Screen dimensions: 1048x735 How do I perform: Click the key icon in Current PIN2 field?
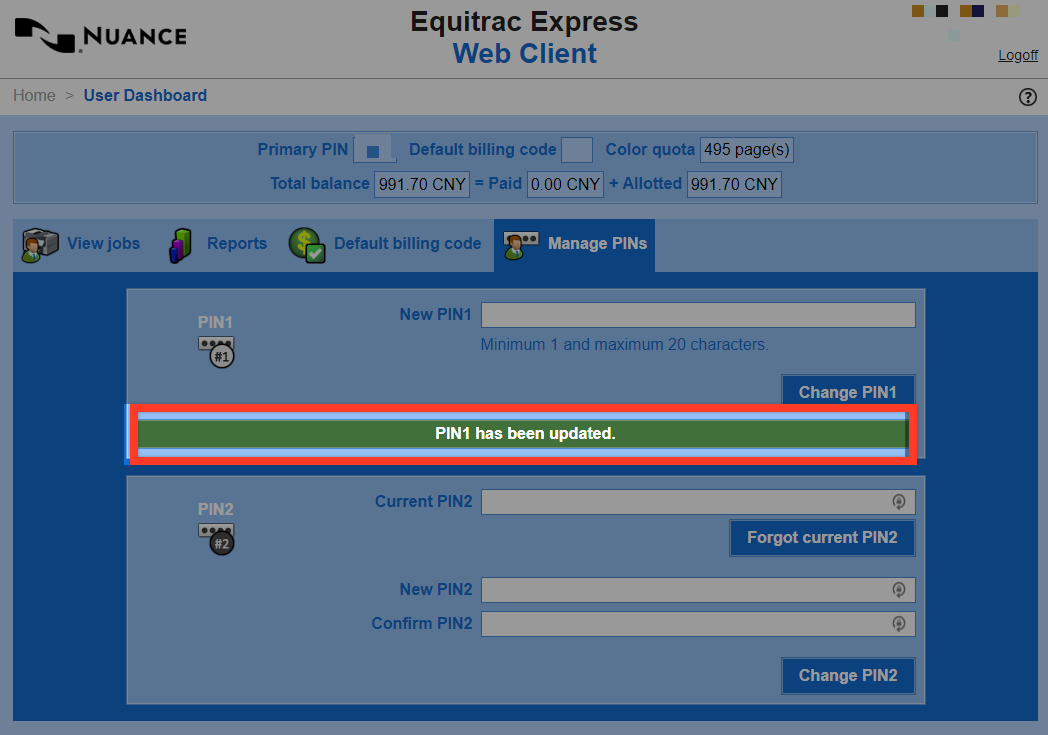click(899, 502)
